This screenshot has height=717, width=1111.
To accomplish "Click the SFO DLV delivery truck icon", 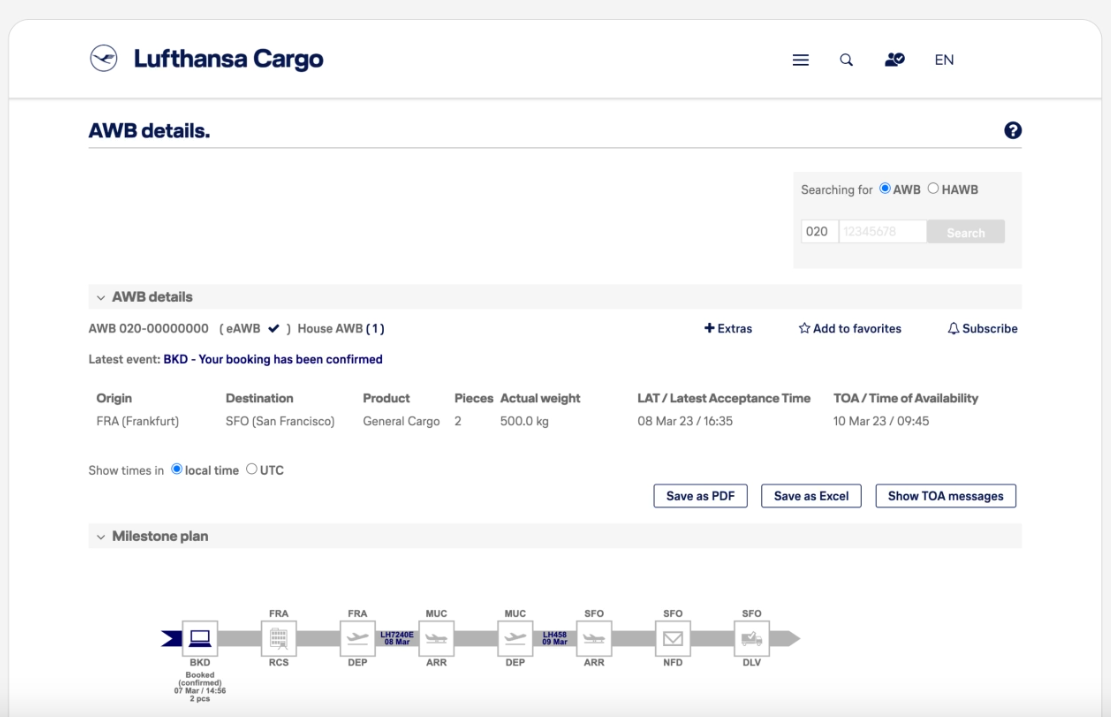I will pos(752,638).
